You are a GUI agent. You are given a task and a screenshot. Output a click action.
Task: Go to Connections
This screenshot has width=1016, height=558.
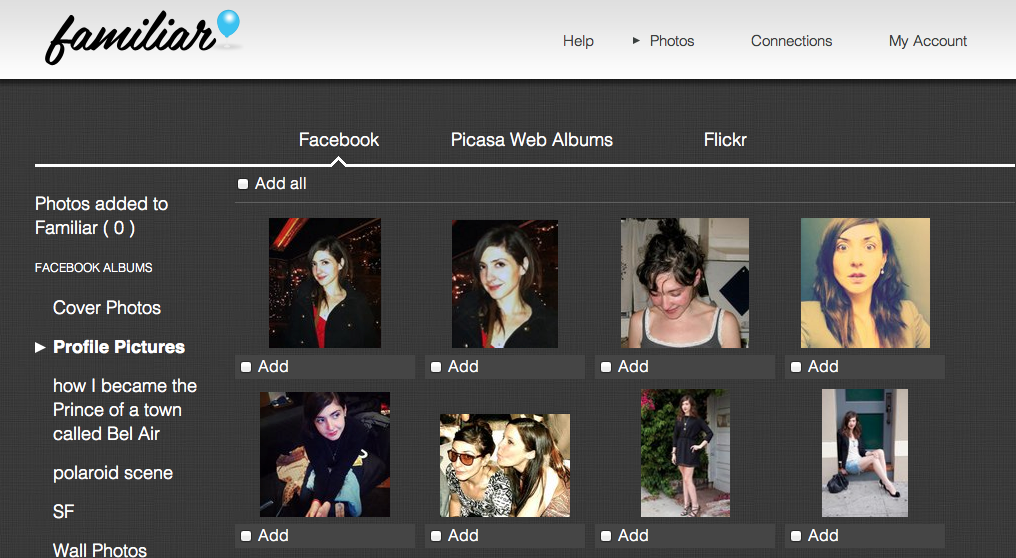pos(791,41)
